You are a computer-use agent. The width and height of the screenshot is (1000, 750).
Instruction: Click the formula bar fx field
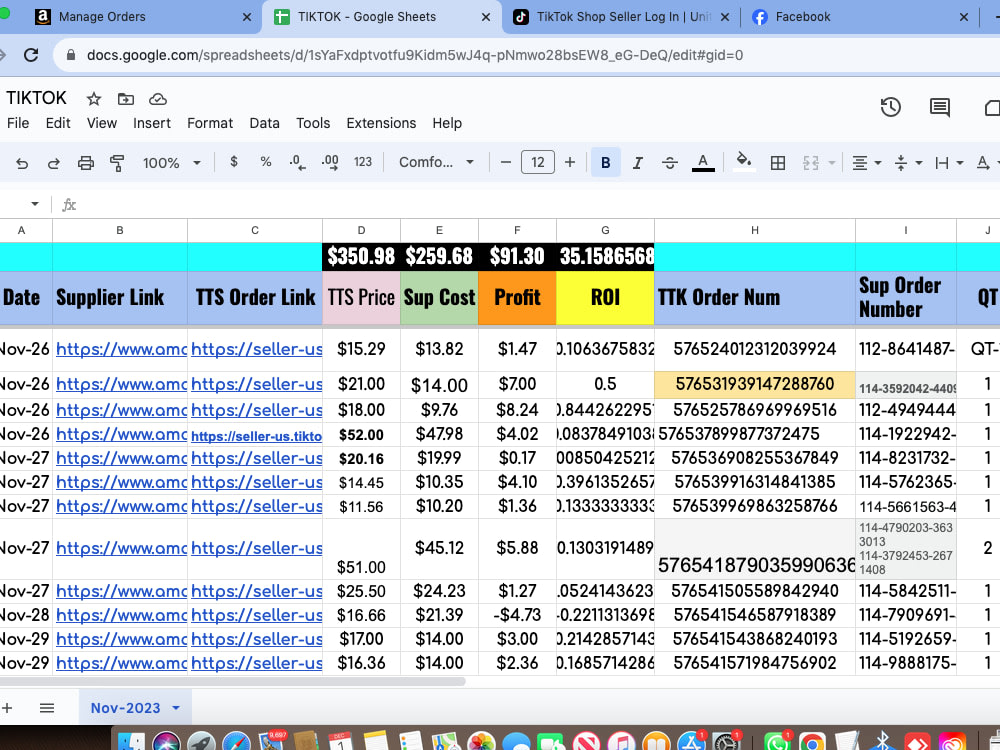coord(536,205)
